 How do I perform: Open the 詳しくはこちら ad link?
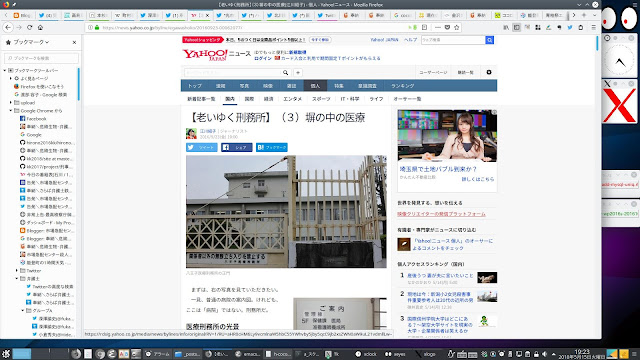click(x=478, y=179)
